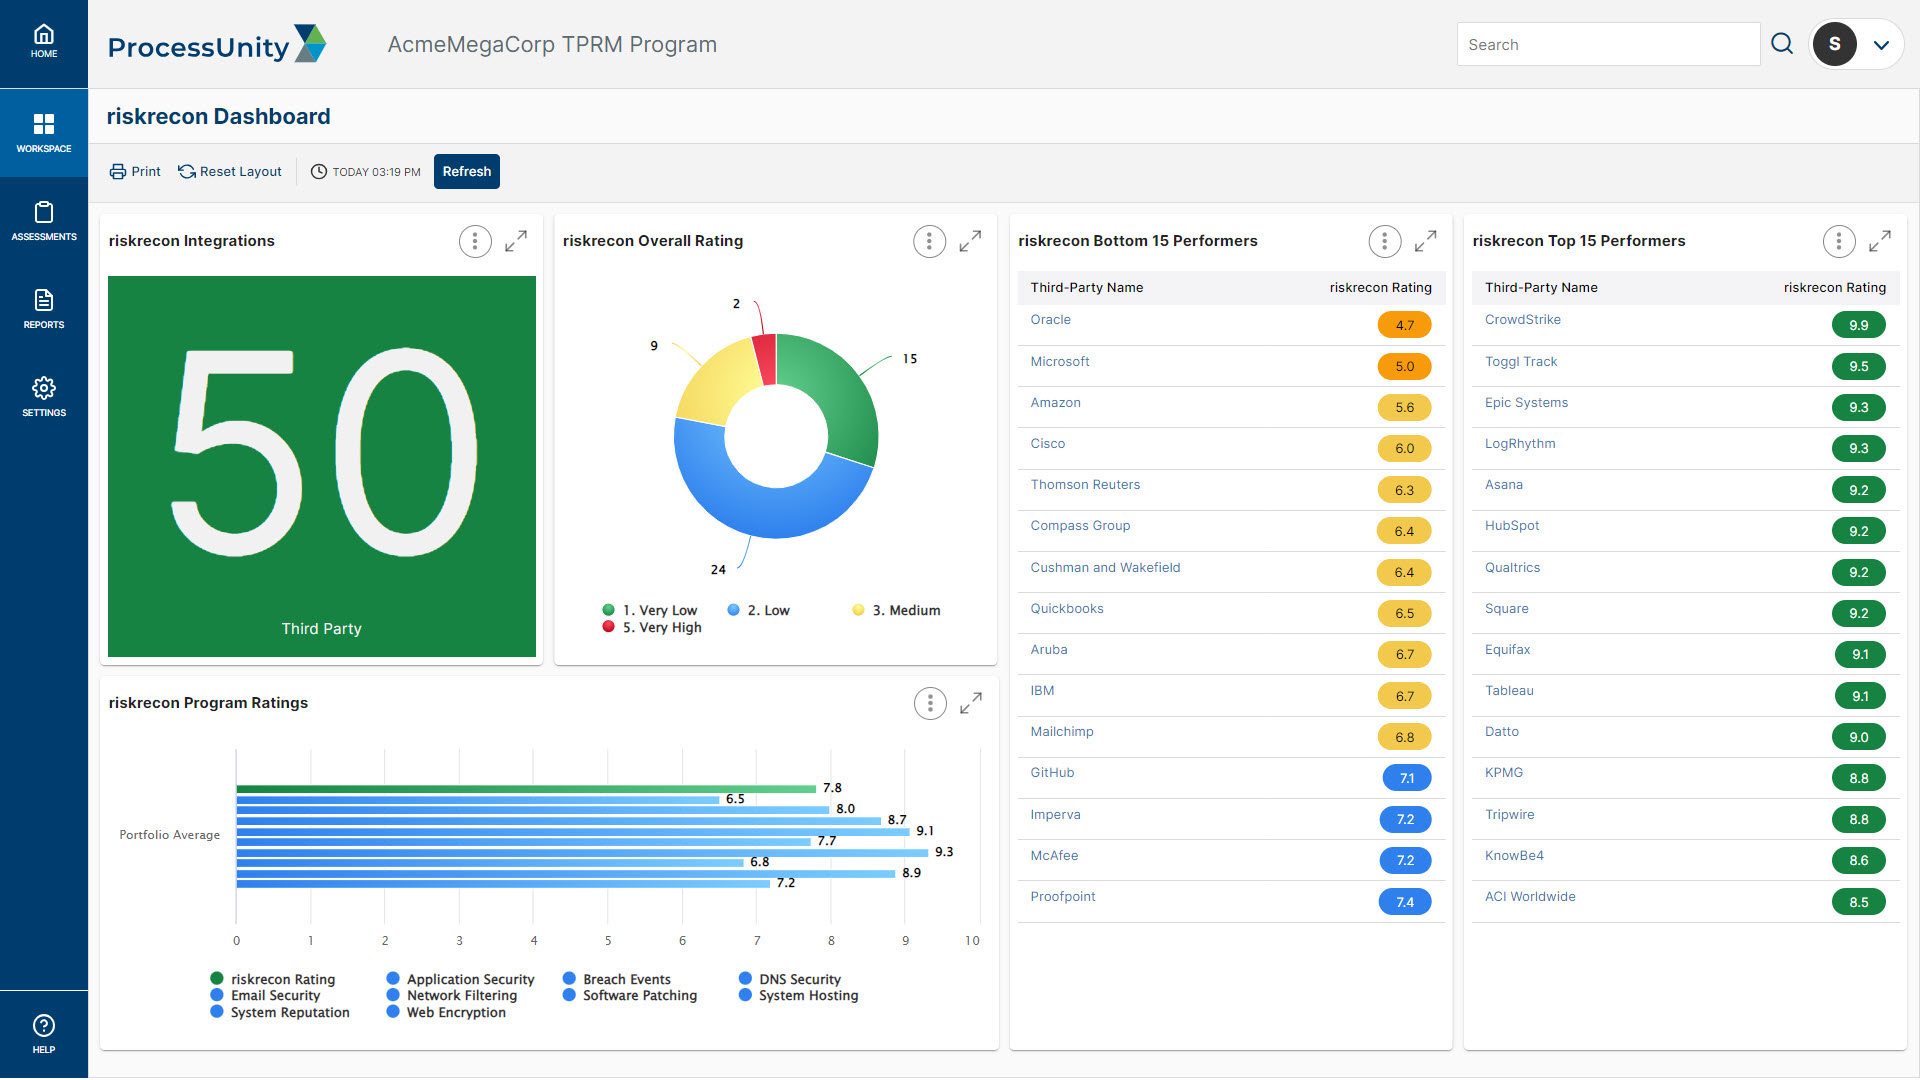Open the CrowdStrike third-party link
The image size is (1920, 1080).
click(1522, 320)
